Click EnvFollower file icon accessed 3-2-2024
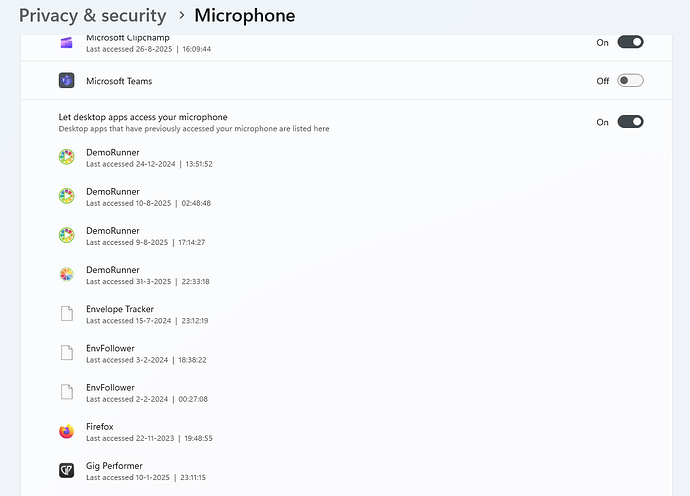 click(x=67, y=353)
